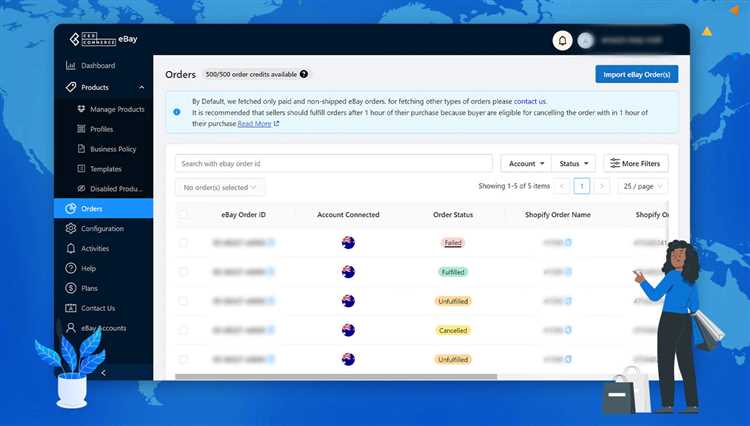Collapse the Products menu chevron
This screenshot has height=426, width=750.
tap(142, 87)
